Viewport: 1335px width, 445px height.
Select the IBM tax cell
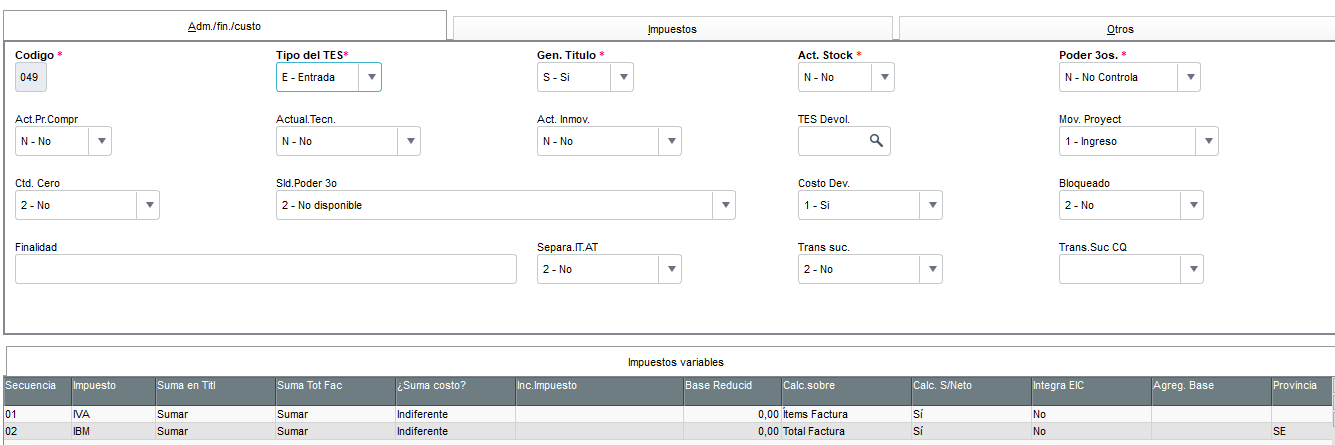[113, 431]
